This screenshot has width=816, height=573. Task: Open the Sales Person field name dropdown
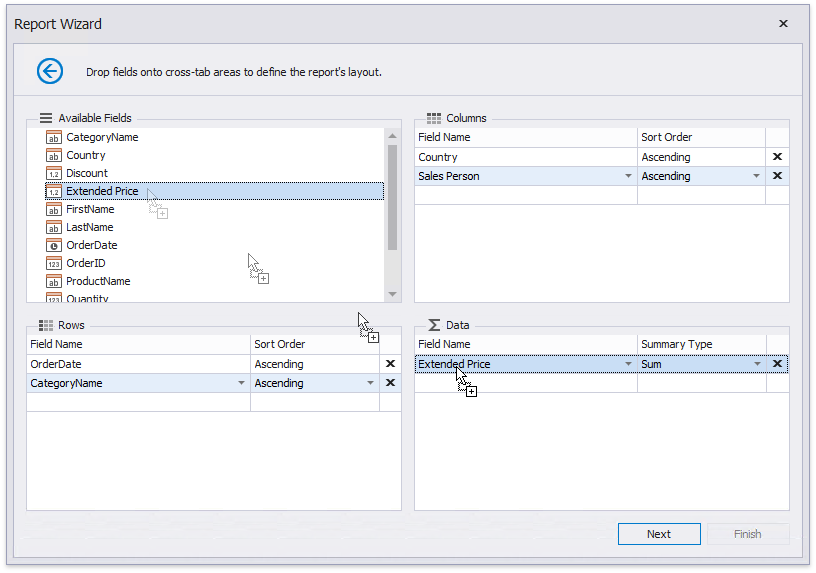[x=628, y=176]
